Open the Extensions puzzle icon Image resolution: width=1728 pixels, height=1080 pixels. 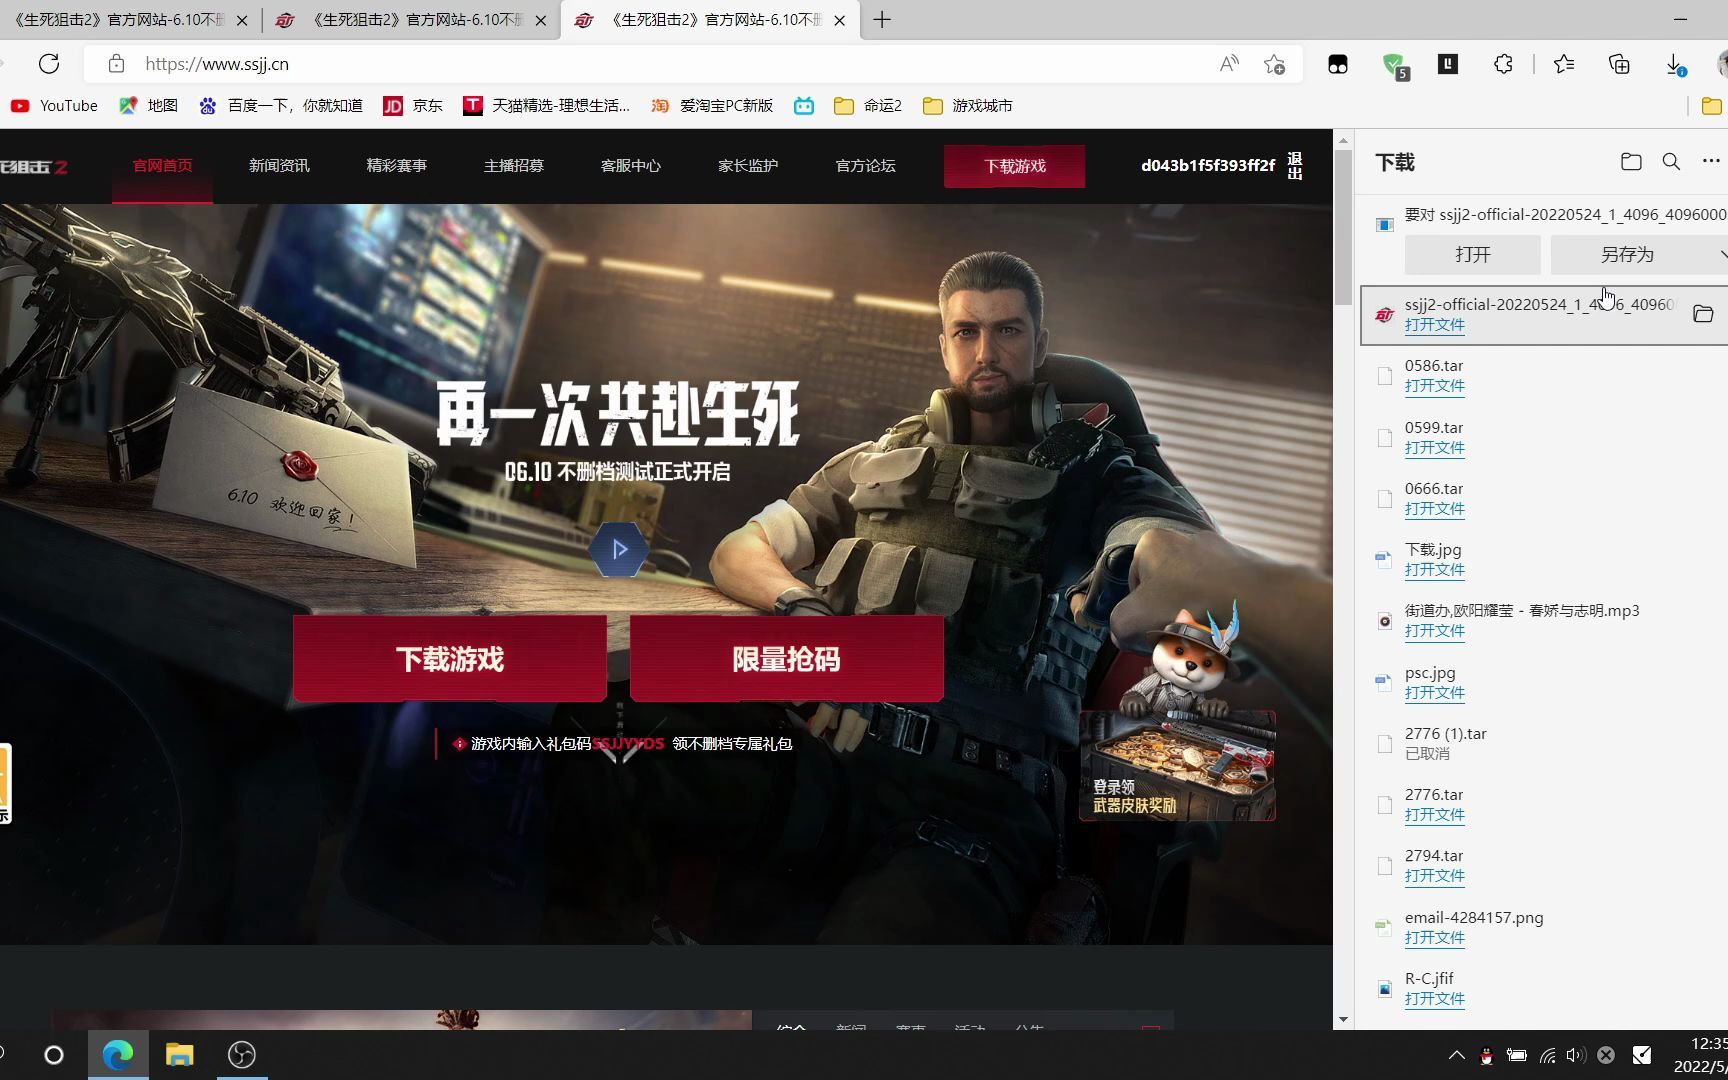point(1503,64)
